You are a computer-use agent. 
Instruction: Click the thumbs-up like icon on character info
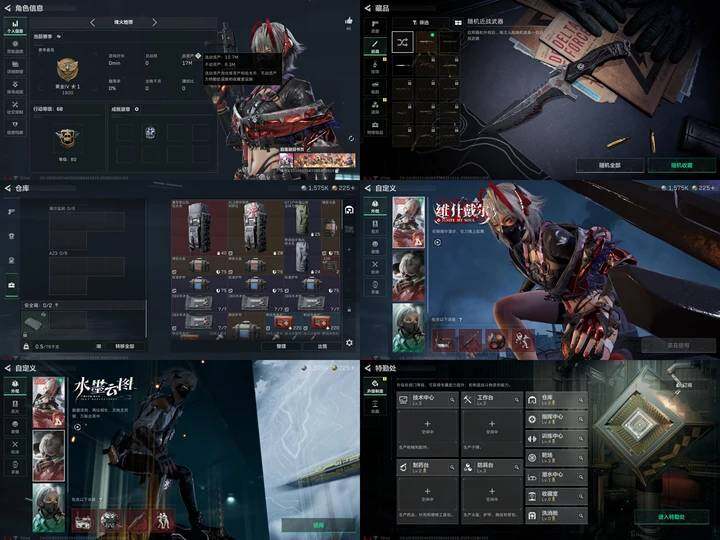point(349,21)
